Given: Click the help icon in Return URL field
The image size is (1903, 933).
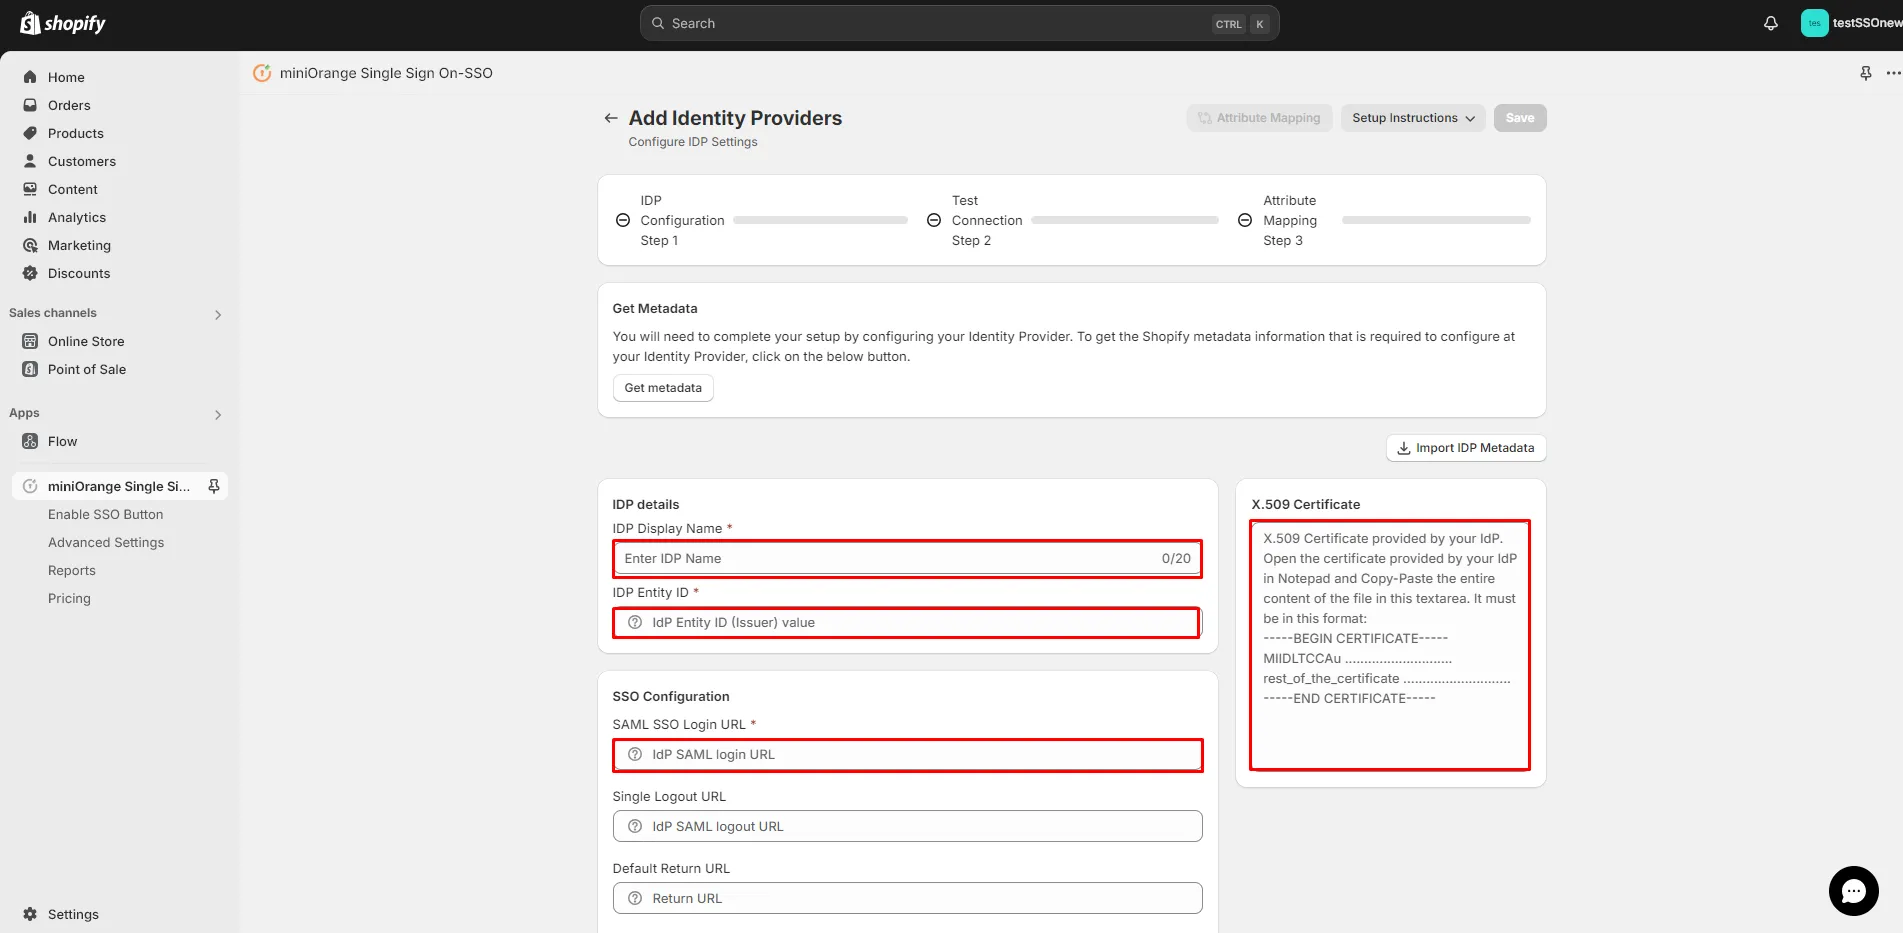Looking at the screenshot, I should tap(635, 898).
